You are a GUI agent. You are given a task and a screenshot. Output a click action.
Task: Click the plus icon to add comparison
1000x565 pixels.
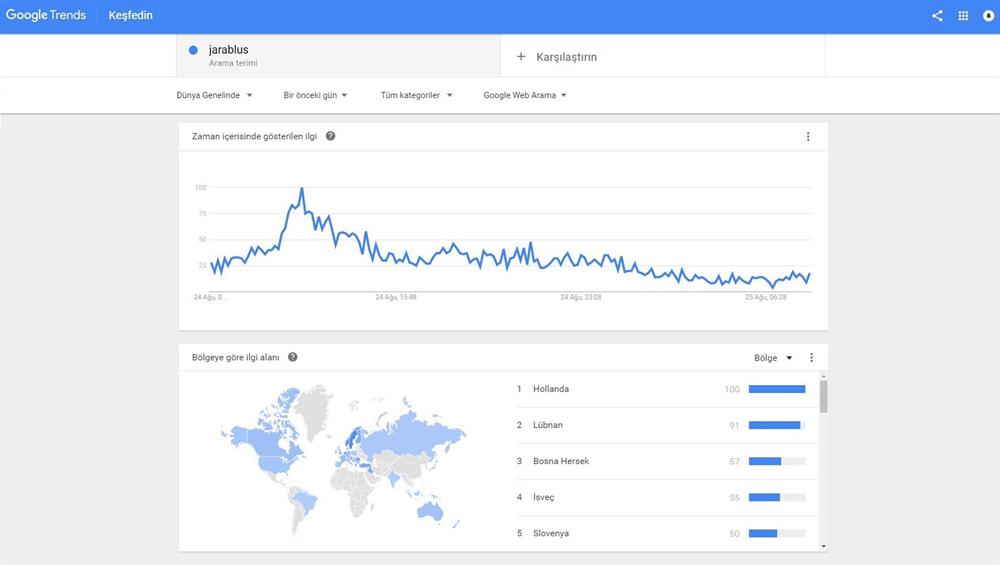521,57
